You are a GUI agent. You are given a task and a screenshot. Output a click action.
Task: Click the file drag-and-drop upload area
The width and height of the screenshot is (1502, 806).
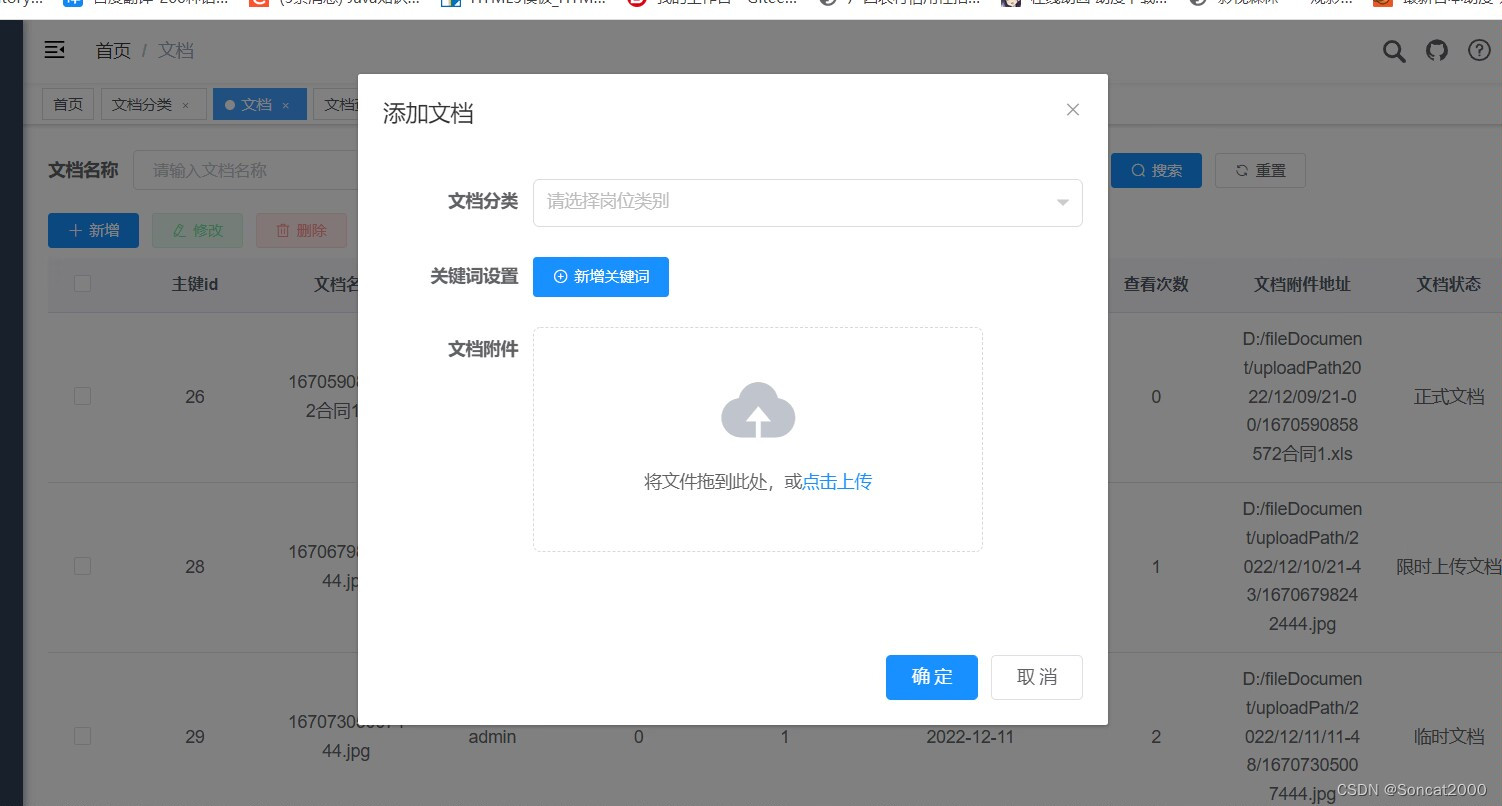click(x=758, y=439)
